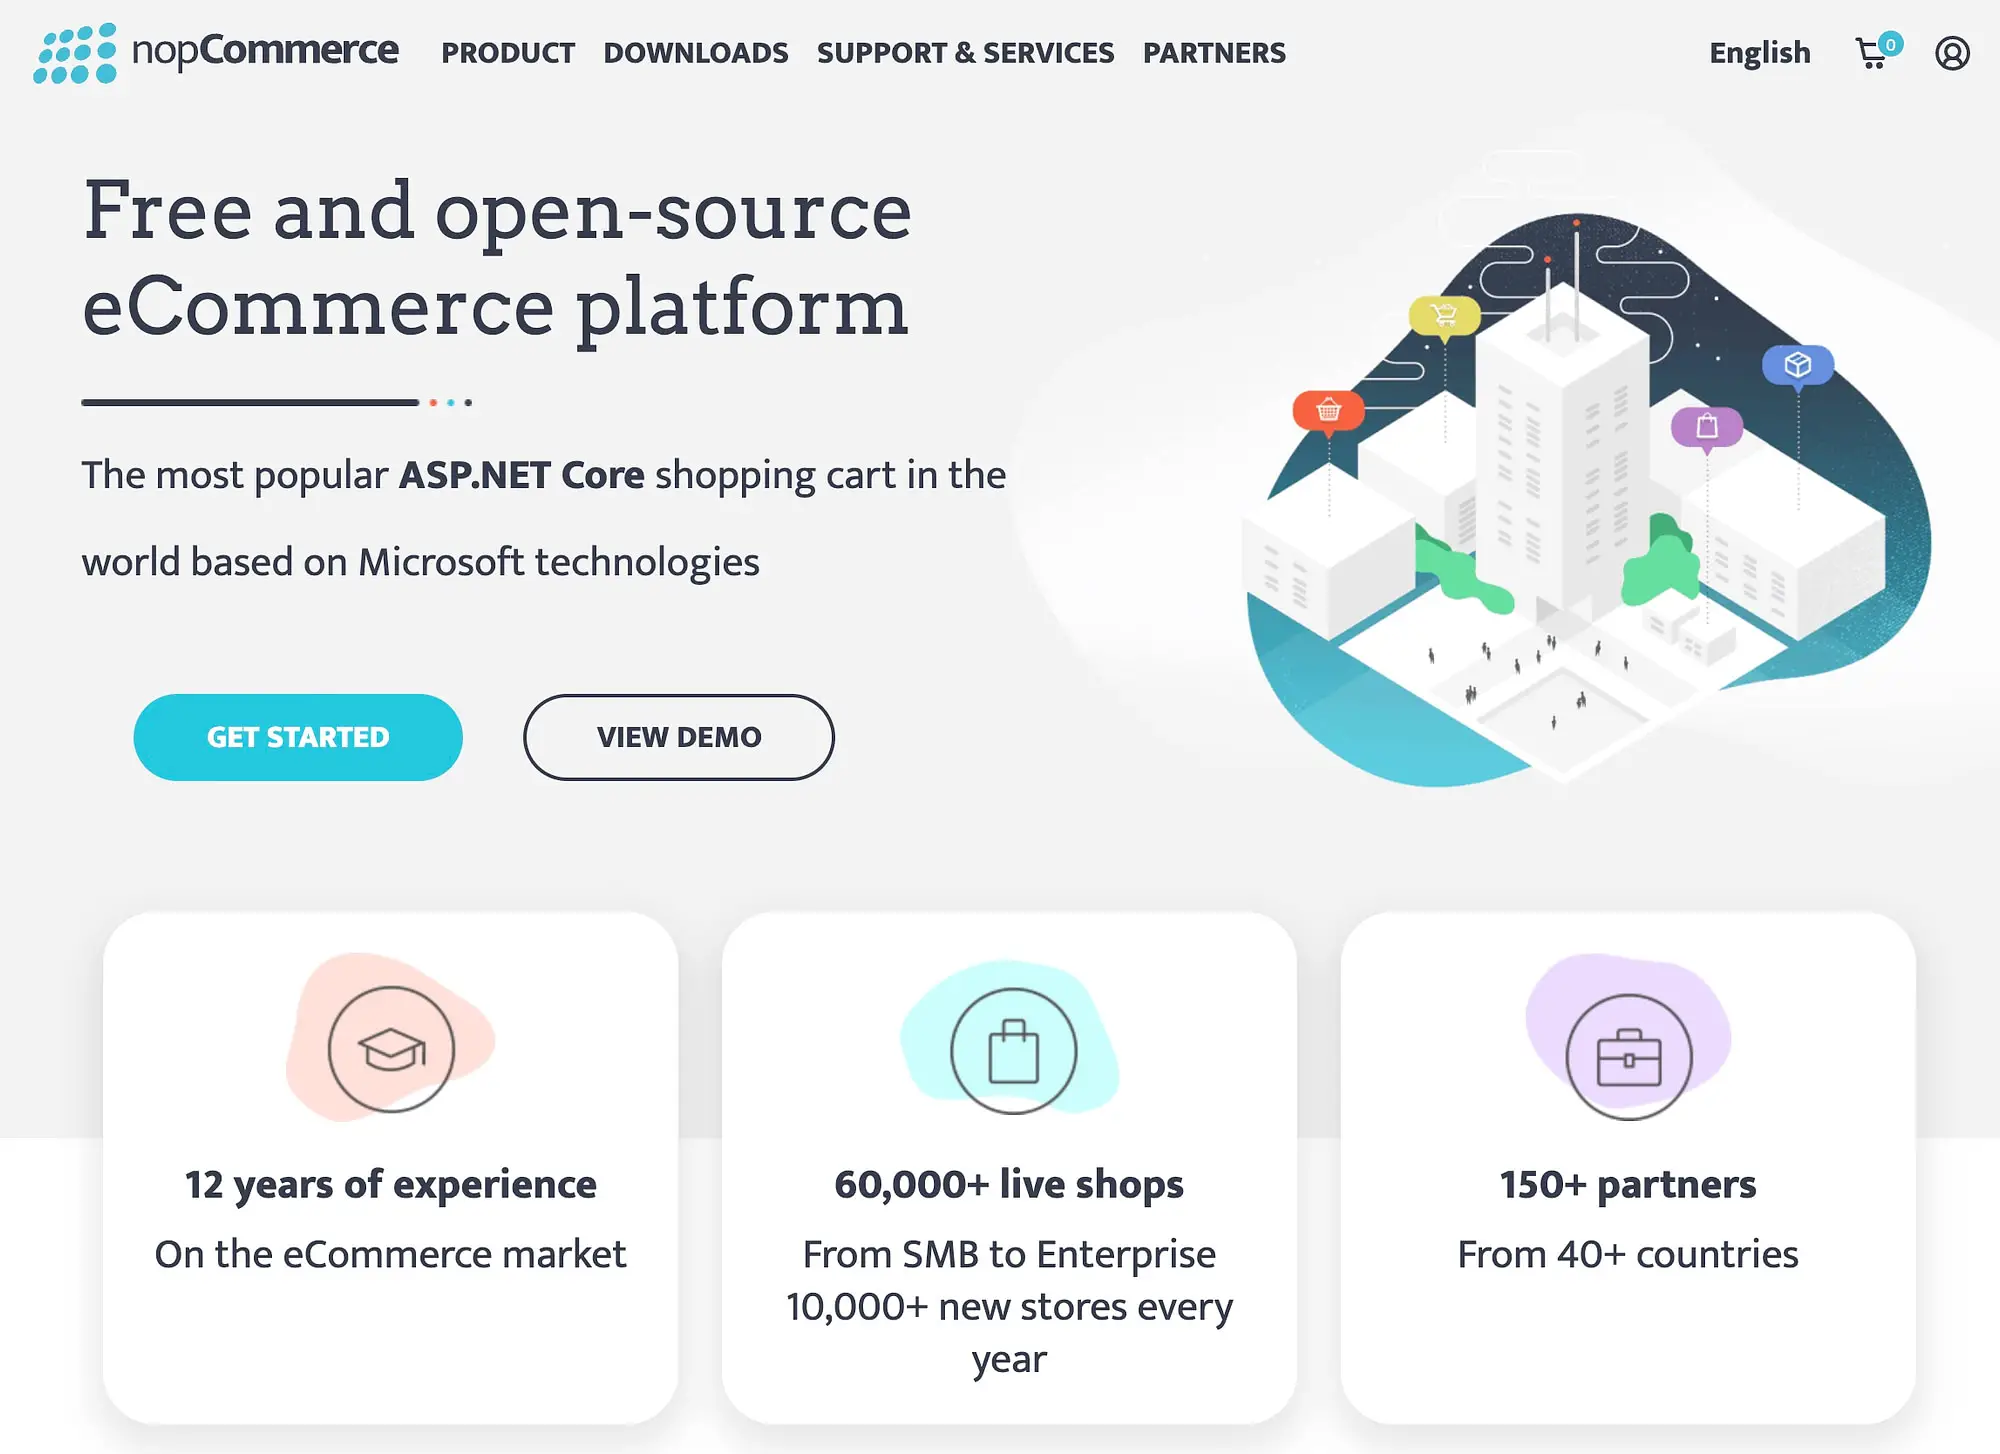Viewport: 2000px width, 1454px height.
Task: Select the English language dropdown
Action: pos(1756,51)
